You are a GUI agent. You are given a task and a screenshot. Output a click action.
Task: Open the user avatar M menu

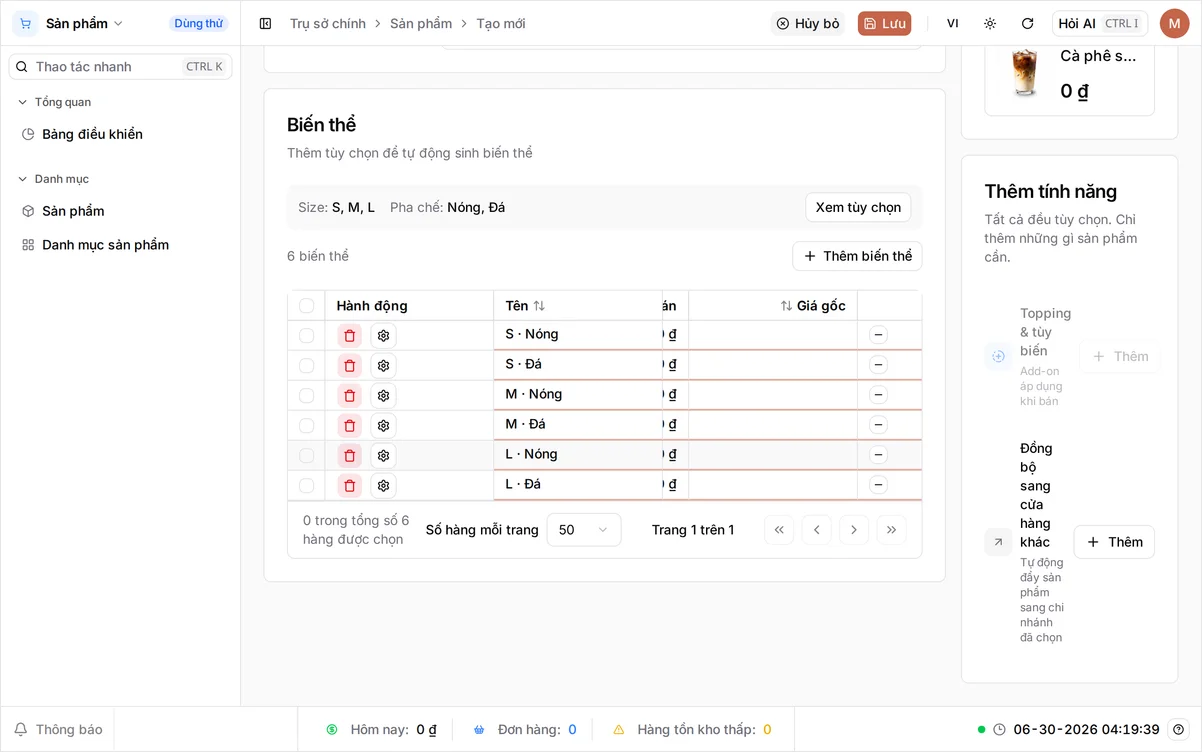coord(1174,23)
